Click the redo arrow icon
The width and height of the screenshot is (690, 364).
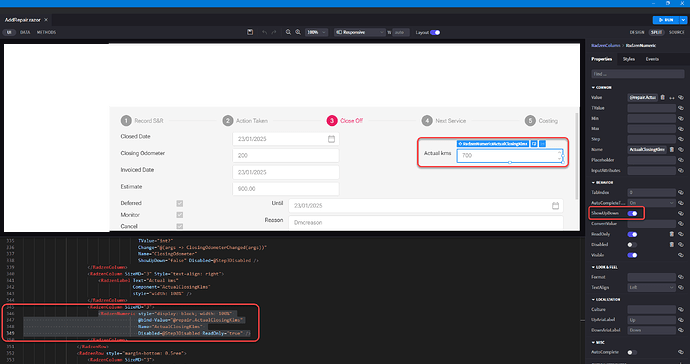274,32
